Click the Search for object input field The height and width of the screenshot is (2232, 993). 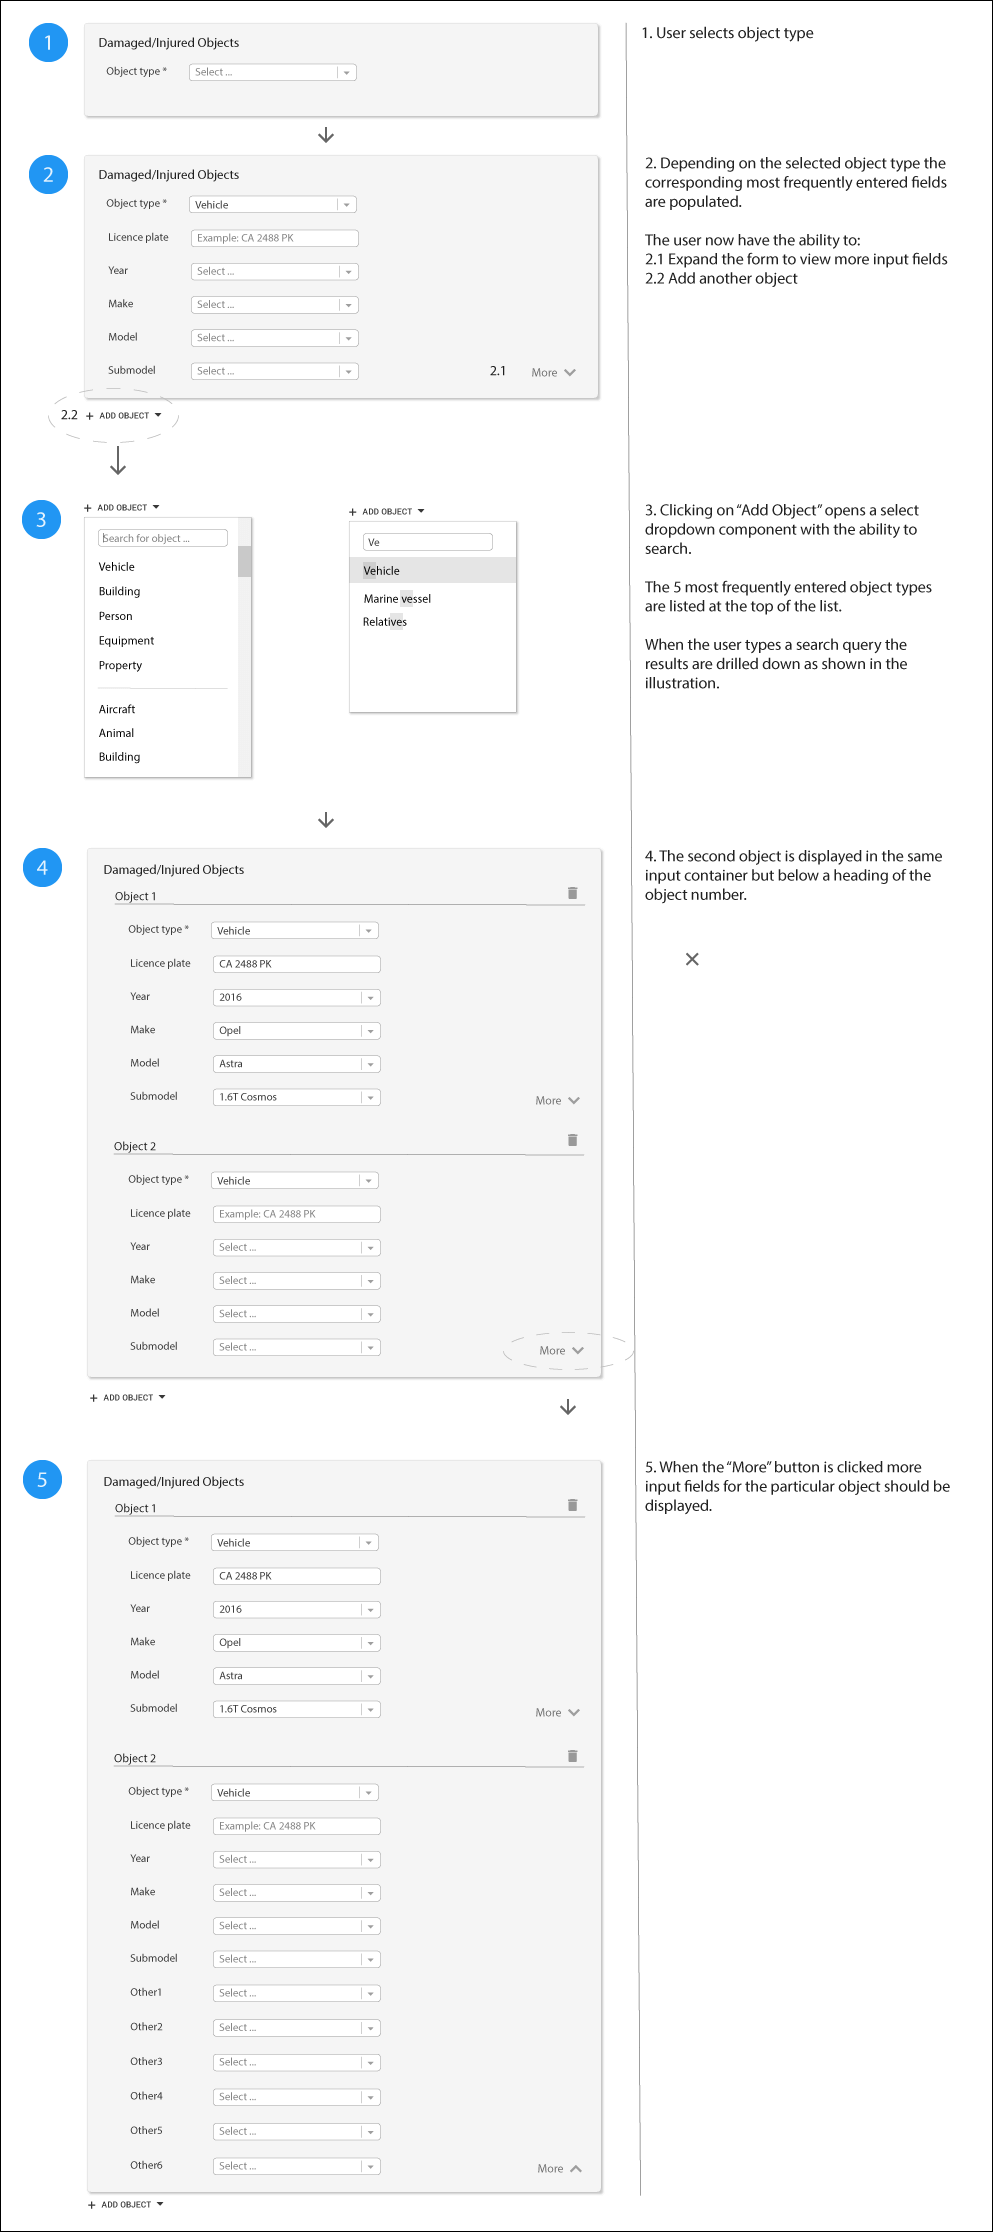[163, 538]
